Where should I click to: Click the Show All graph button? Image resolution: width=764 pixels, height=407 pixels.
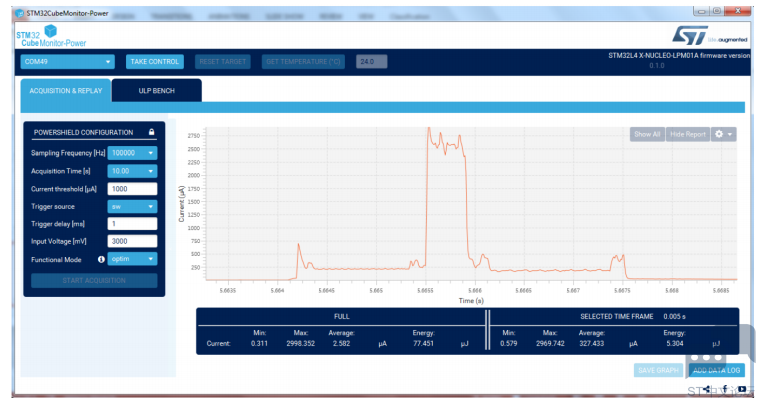[647, 134]
